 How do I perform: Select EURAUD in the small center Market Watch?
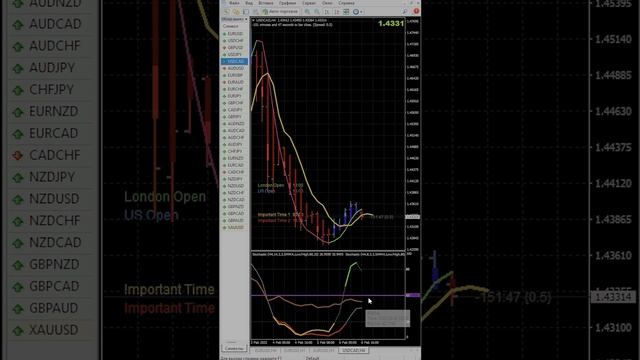click(x=234, y=82)
